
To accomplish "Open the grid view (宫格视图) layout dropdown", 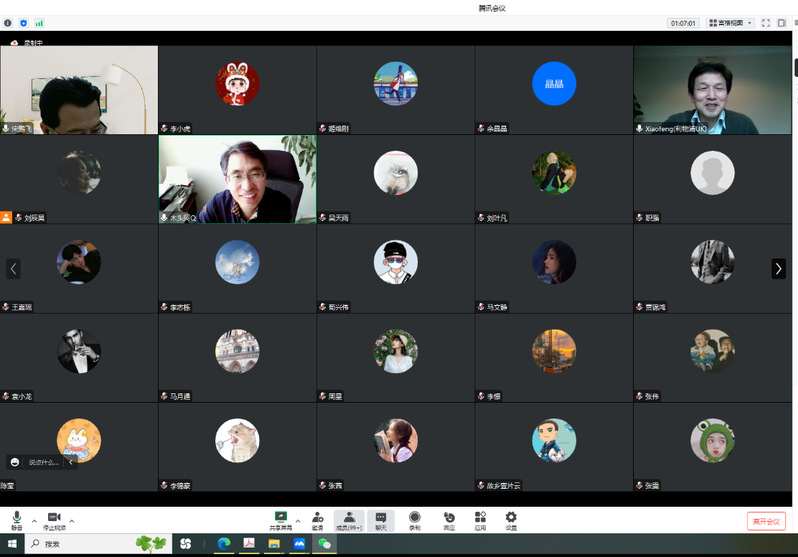I will 730,22.
